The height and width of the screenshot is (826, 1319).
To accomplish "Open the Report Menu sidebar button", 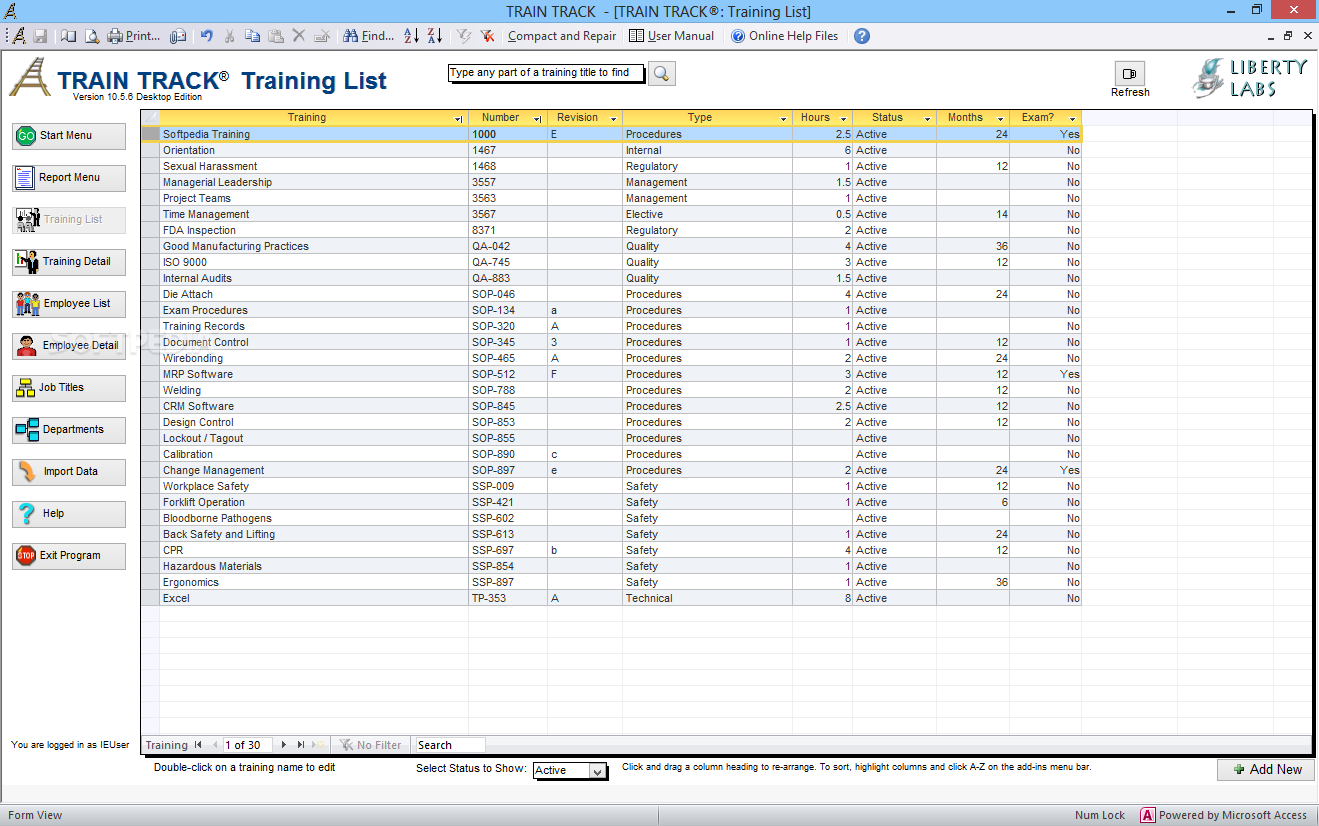I will [69, 178].
